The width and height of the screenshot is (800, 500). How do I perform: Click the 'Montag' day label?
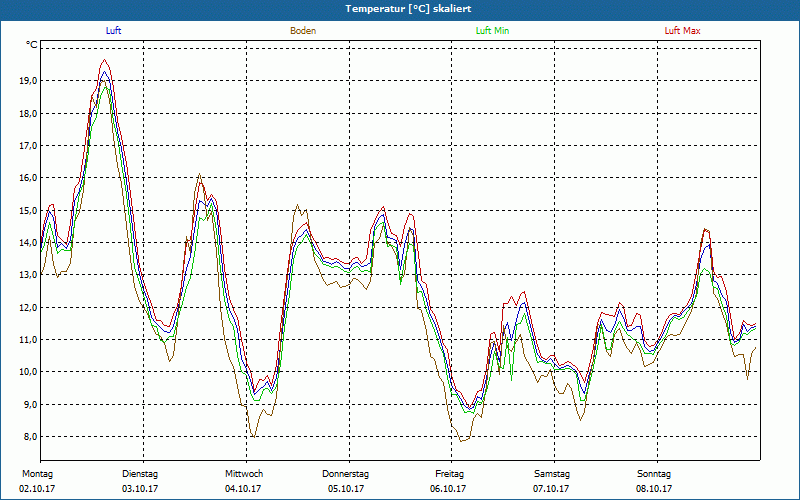point(37,474)
